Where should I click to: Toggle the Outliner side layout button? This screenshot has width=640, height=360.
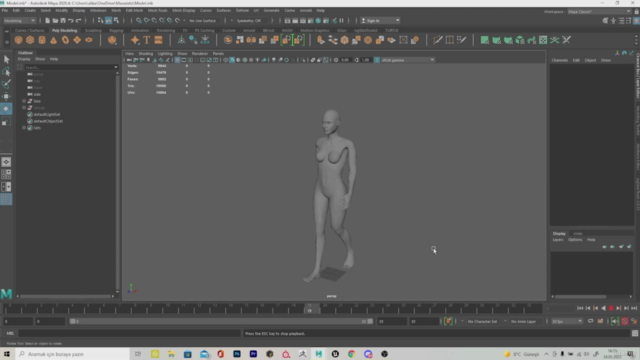(6, 199)
